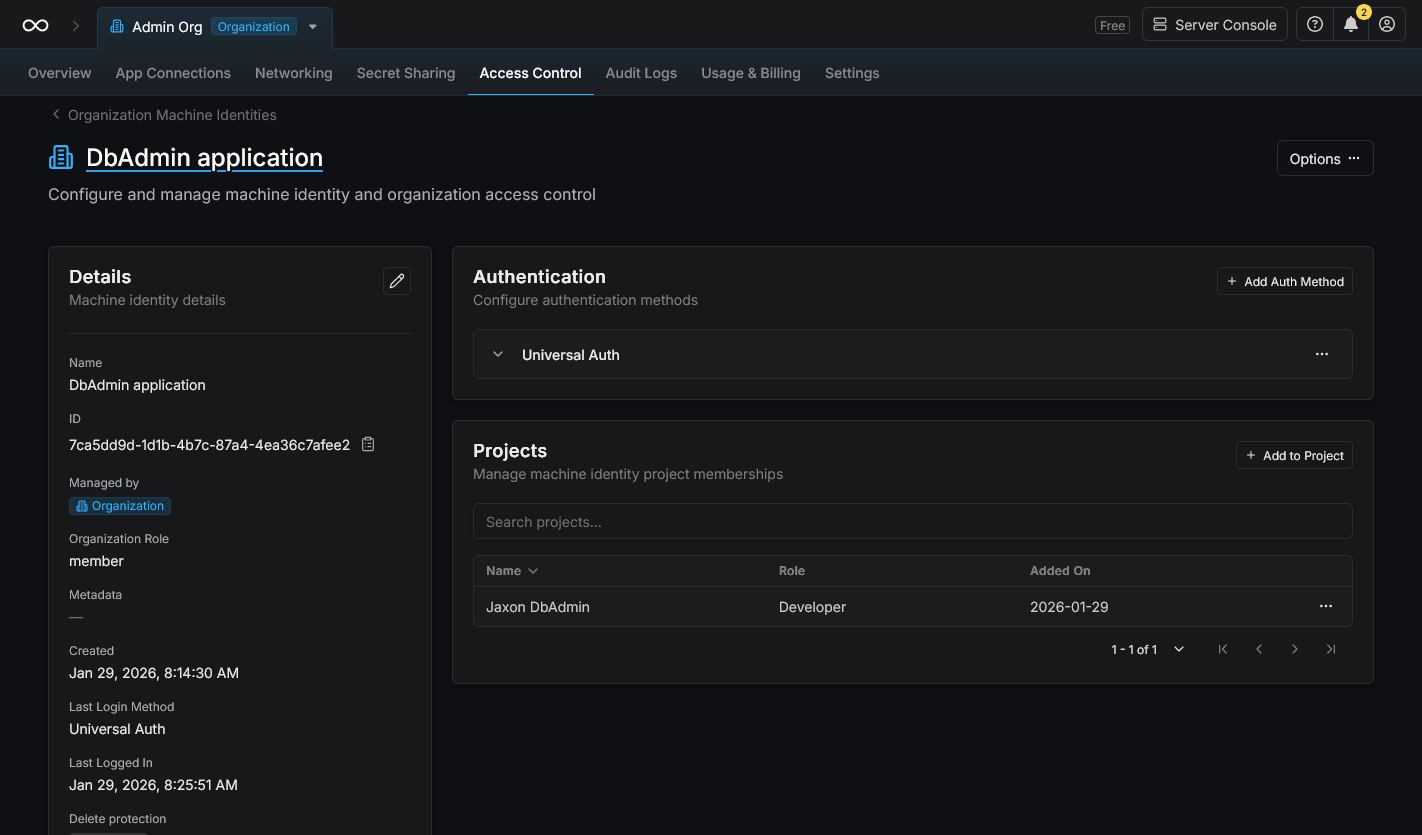Copy the machine identity ID
This screenshot has width=1422, height=835.
click(x=368, y=444)
